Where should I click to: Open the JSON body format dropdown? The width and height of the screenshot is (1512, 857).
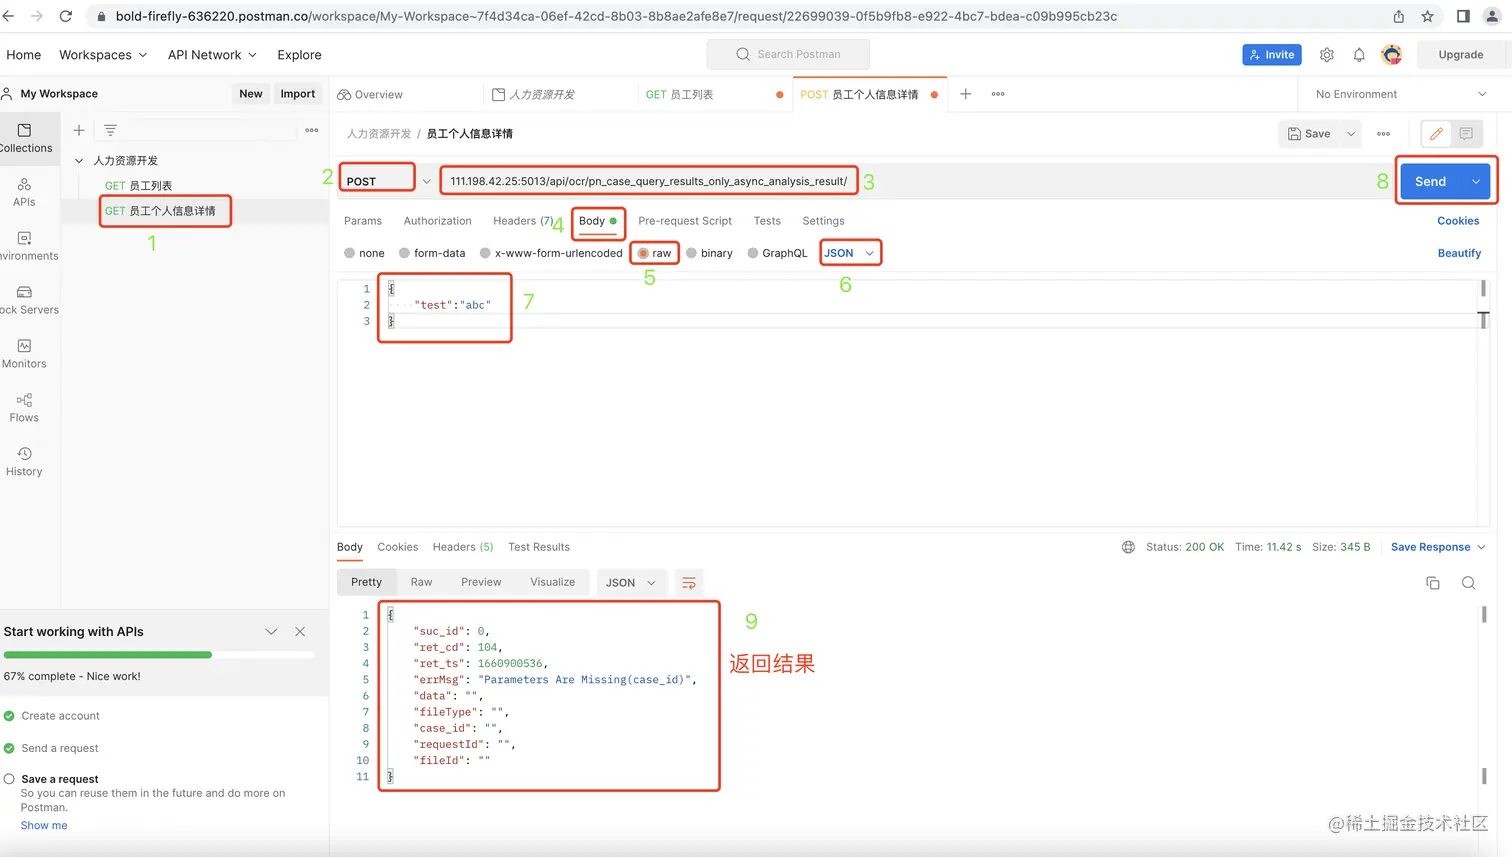[850, 253]
